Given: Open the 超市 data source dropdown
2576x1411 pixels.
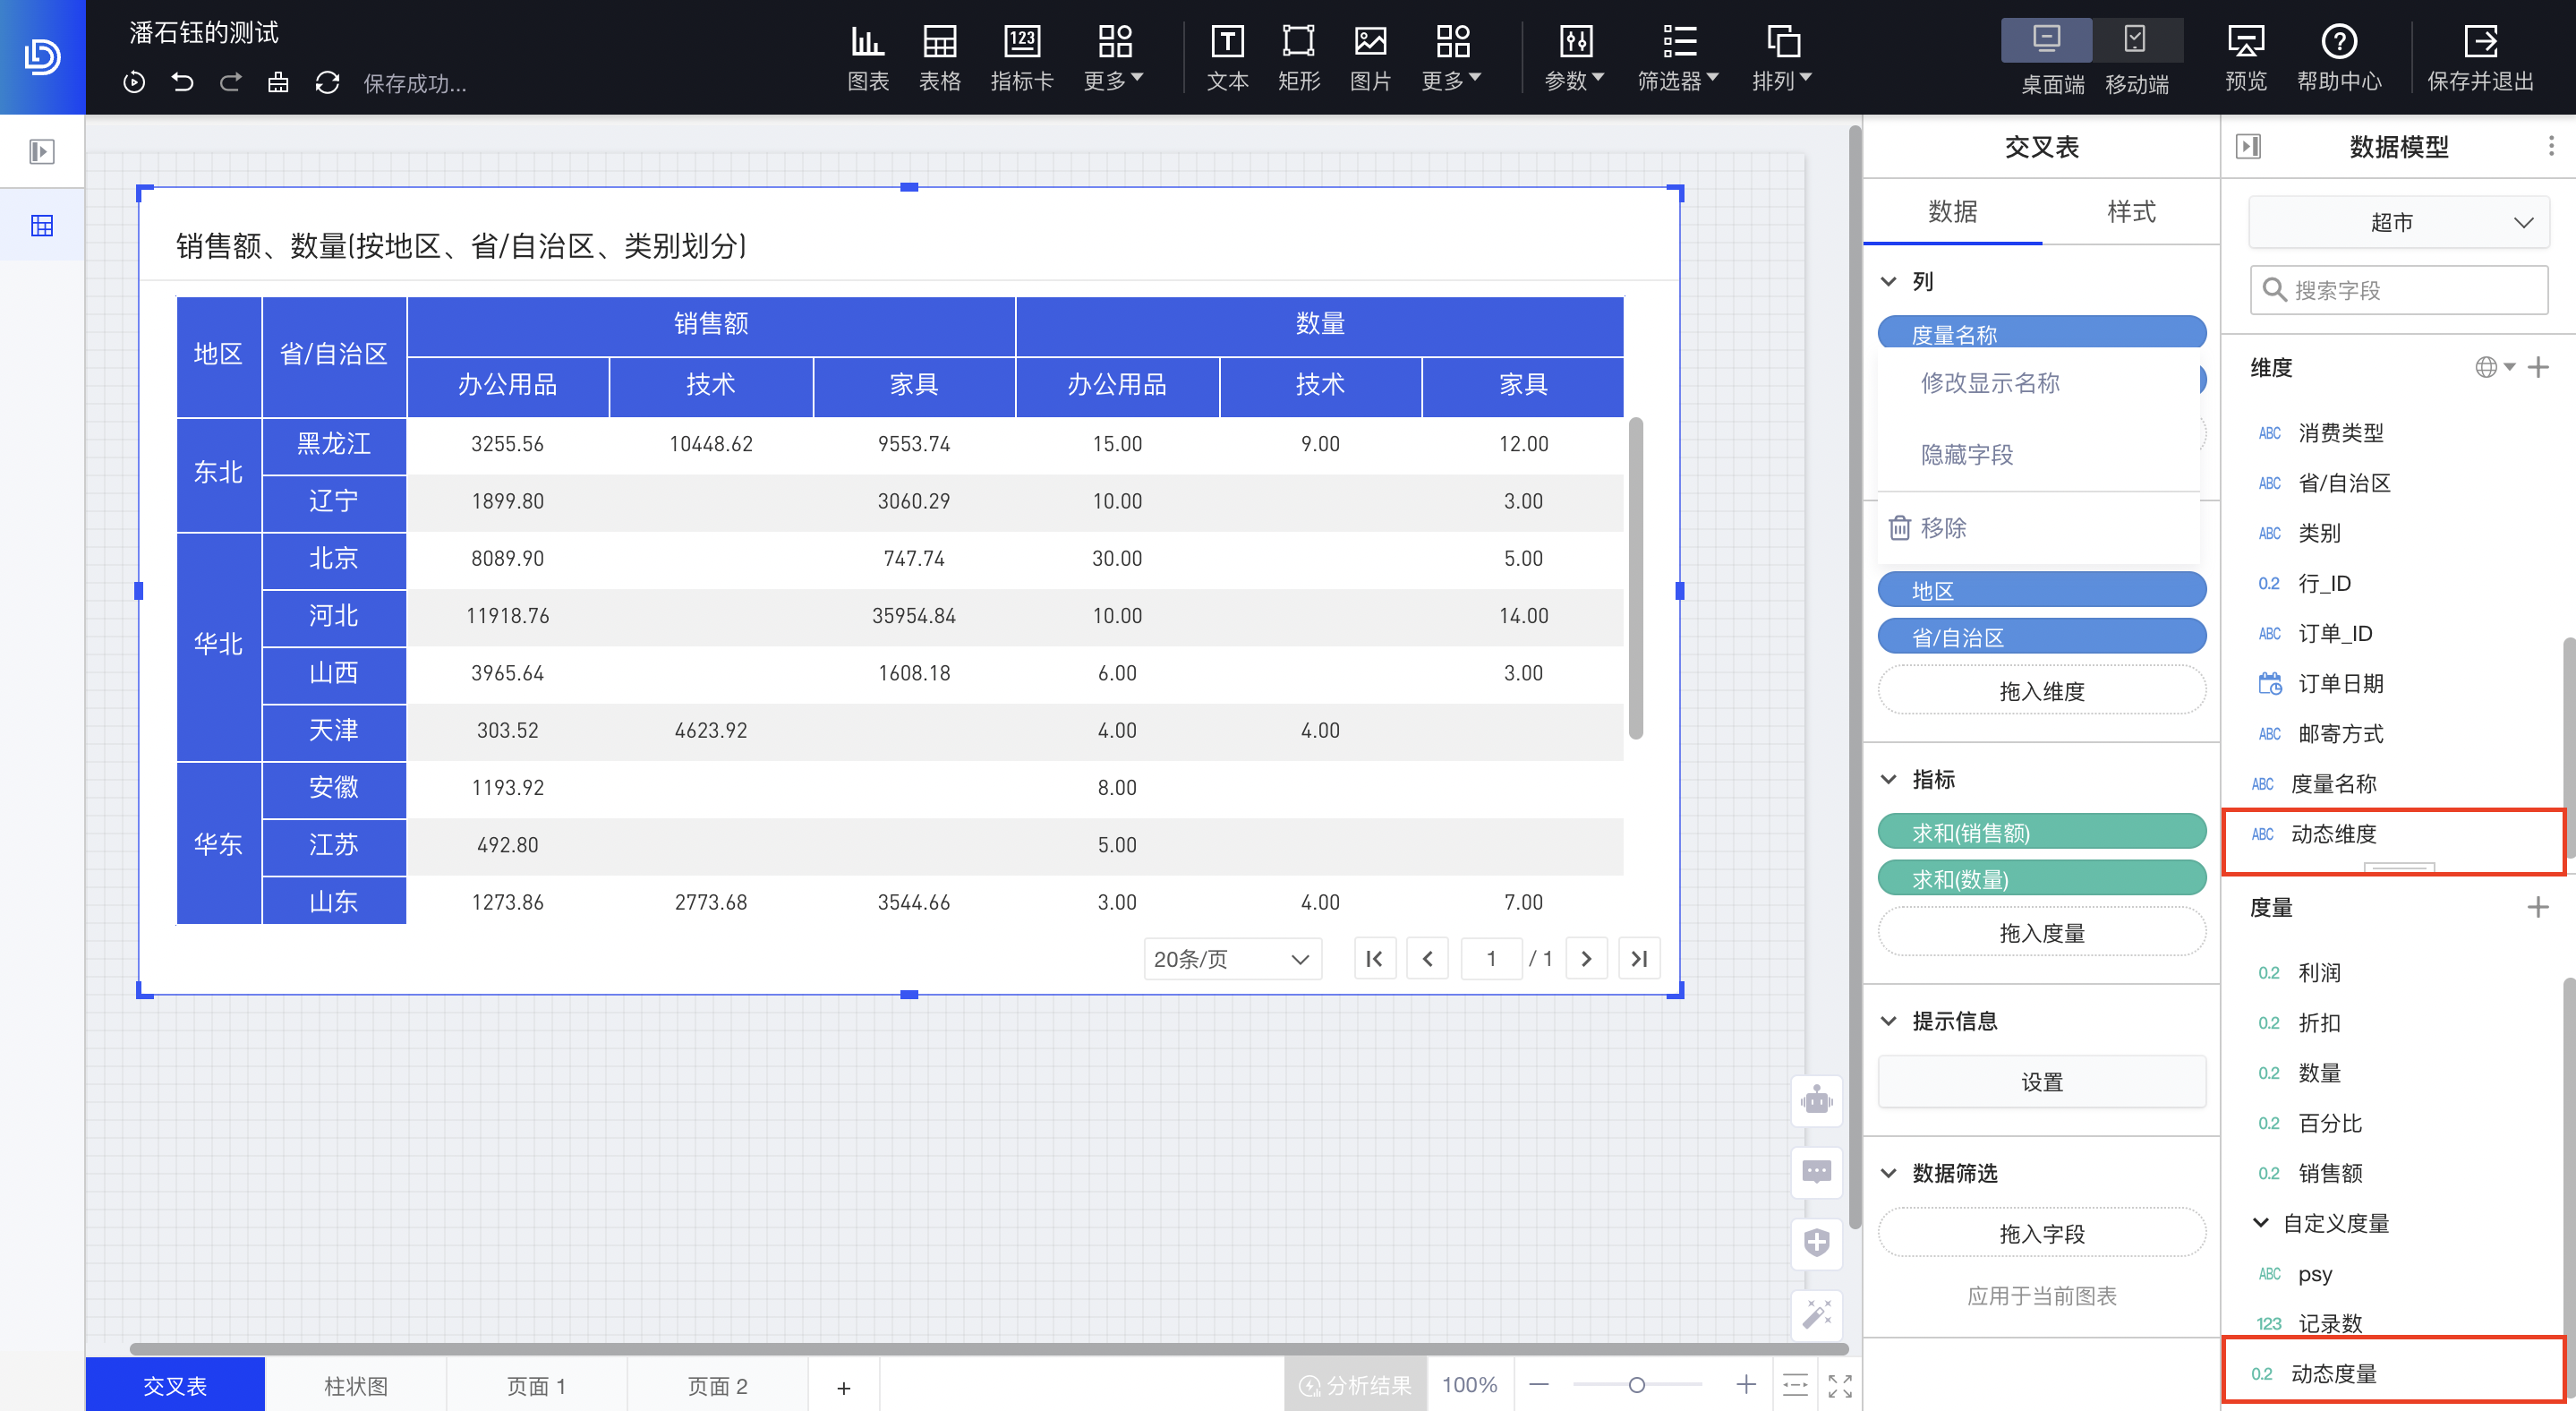Looking at the screenshot, I should click(x=2398, y=221).
